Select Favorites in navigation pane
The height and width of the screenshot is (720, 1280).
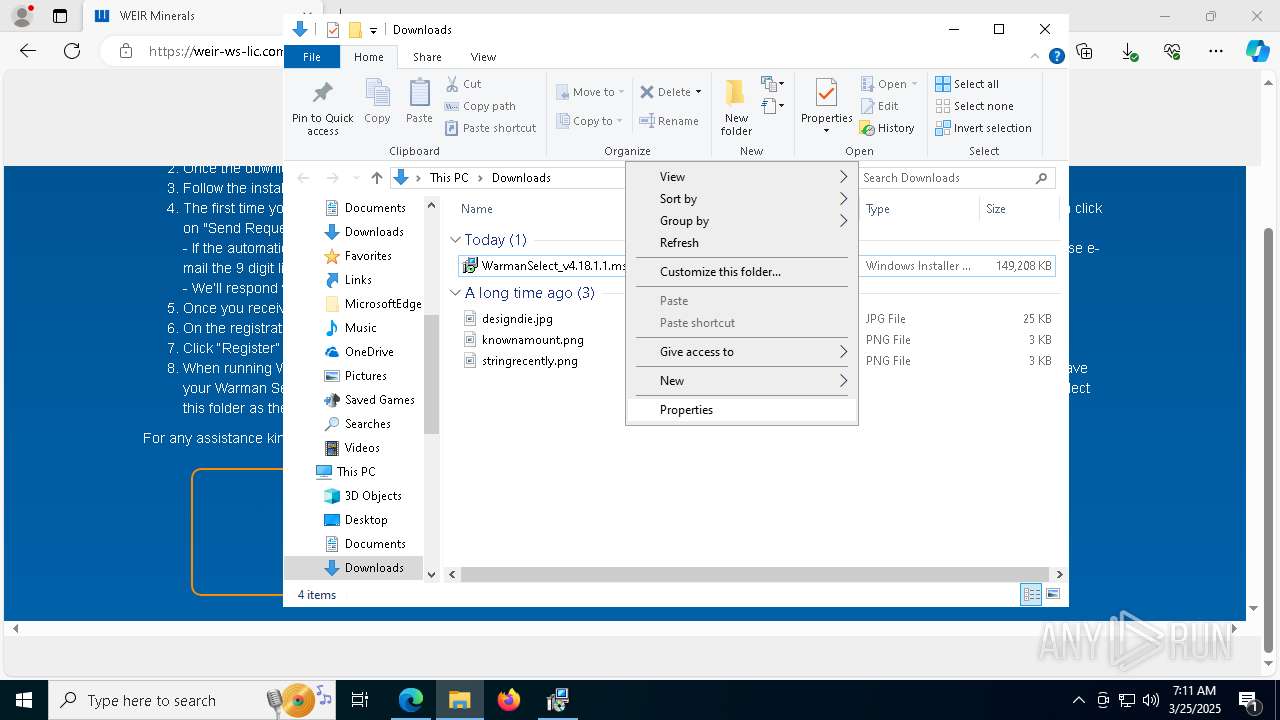tap(368, 256)
